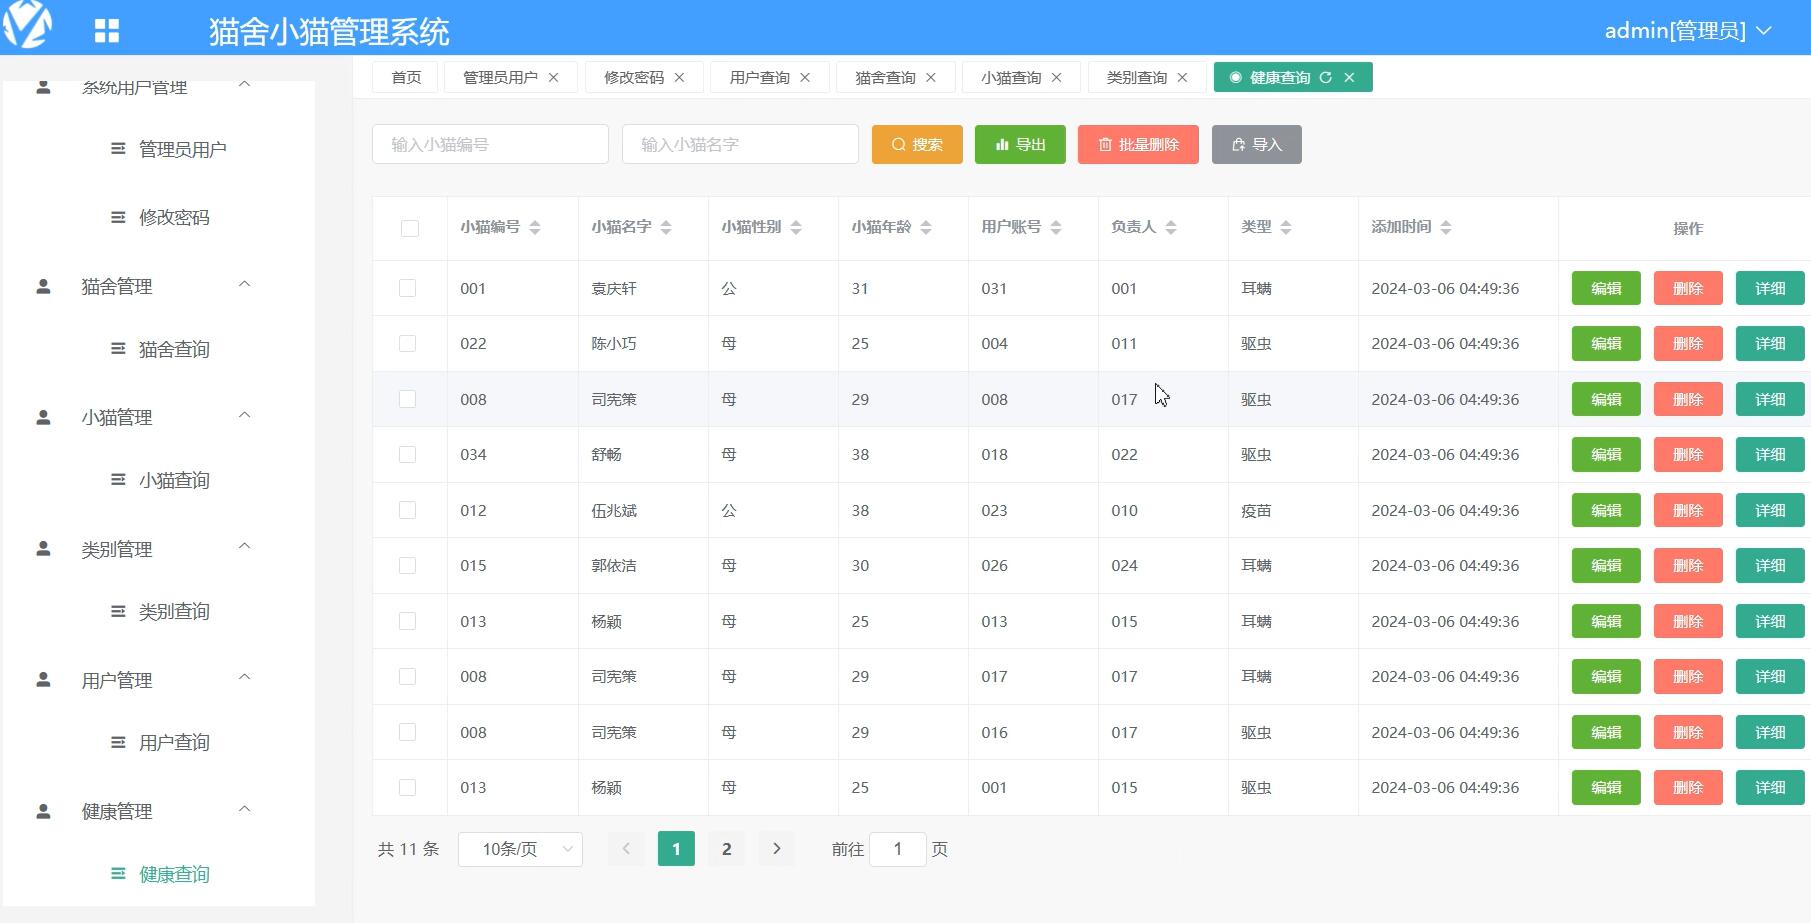
Task: Click the 输入小猫名字 input field
Action: pyautogui.click(x=740, y=144)
